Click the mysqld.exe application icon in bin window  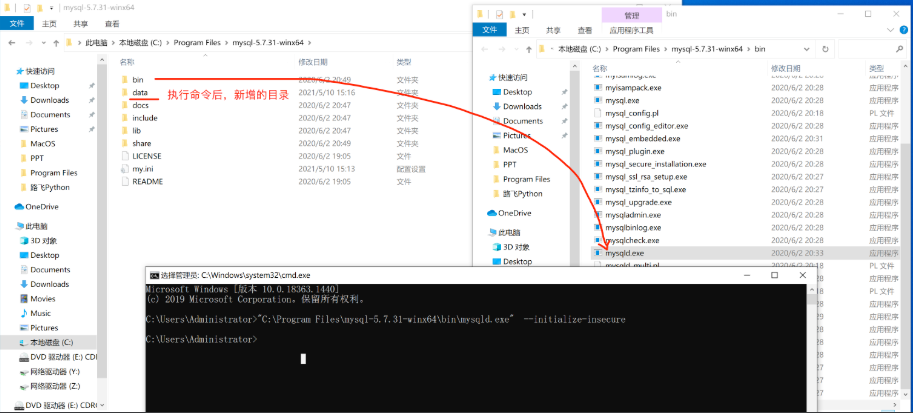(x=597, y=253)
